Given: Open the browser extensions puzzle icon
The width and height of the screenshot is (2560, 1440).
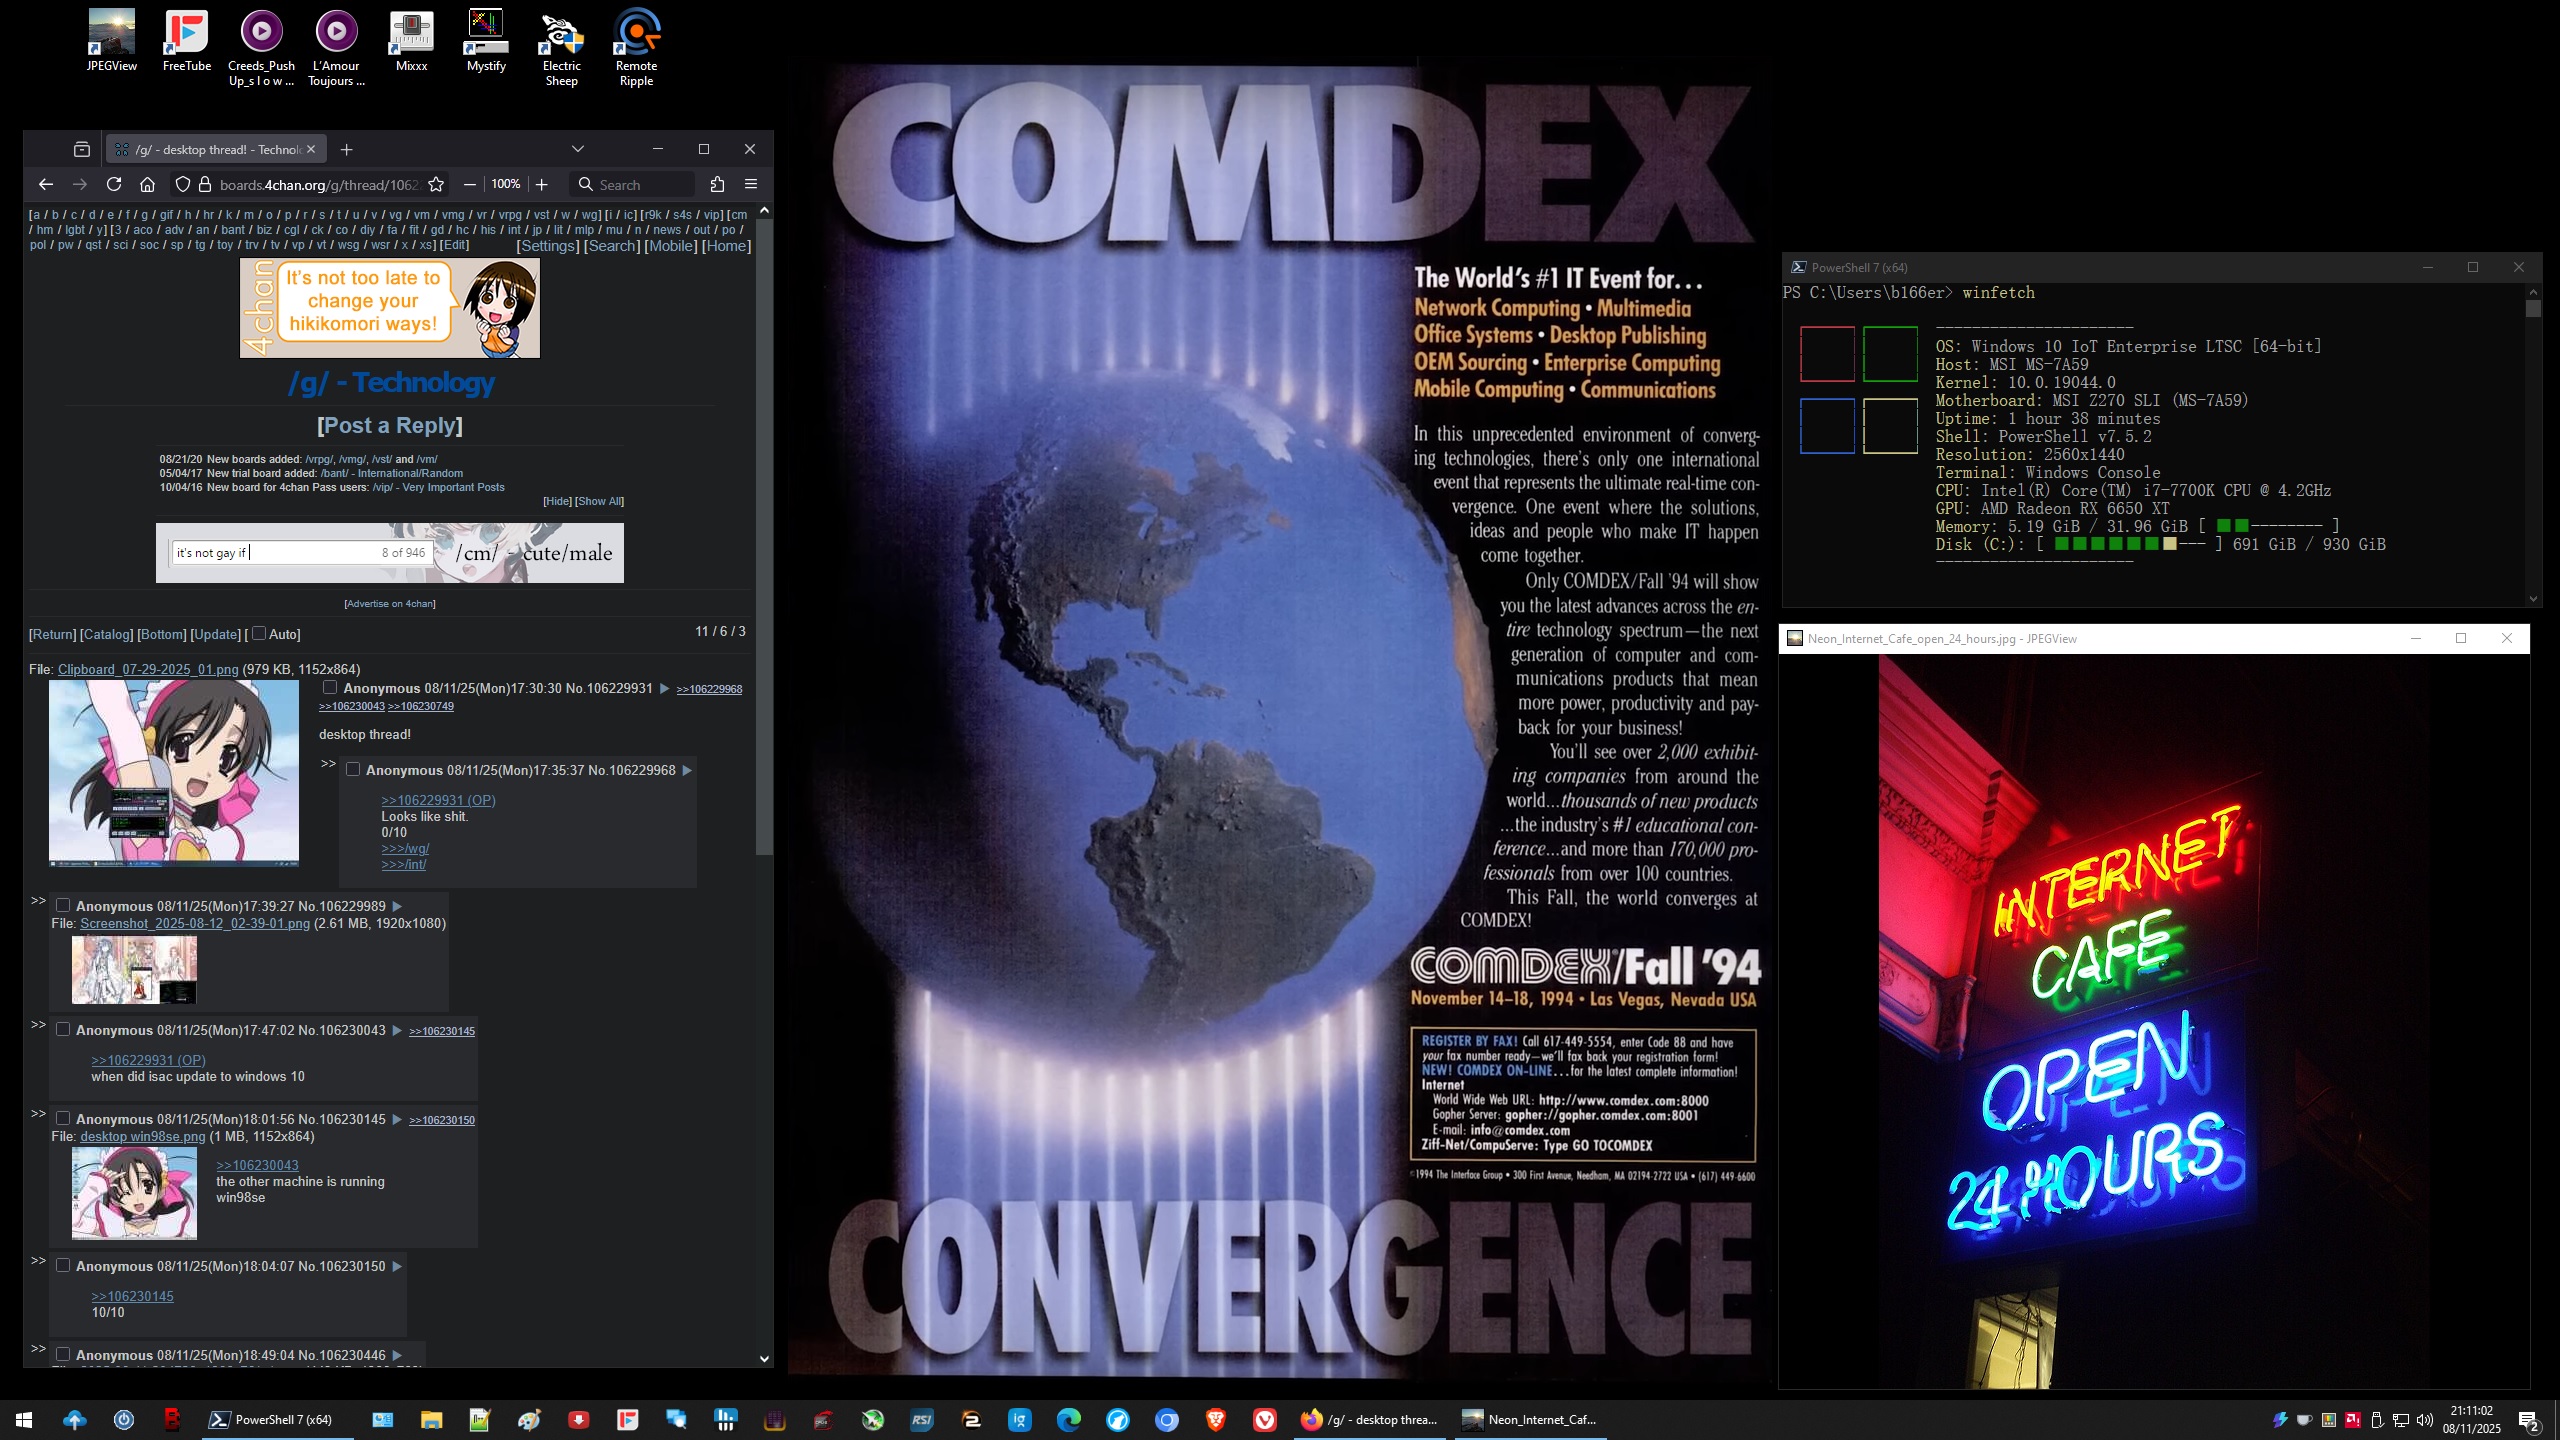Looking at the screenshot, I should click(x=717, y=184).
